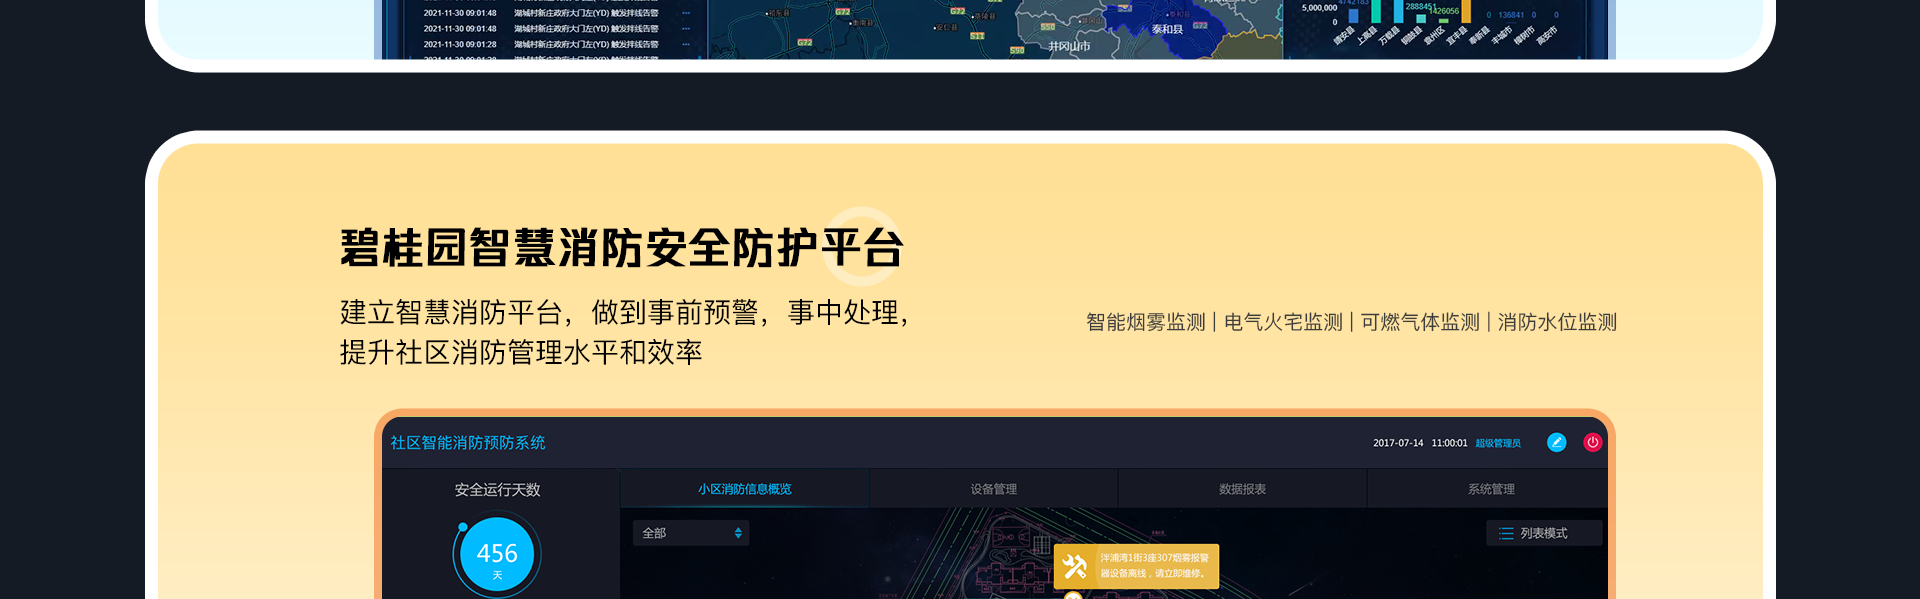This screenshot has width=1920, height=599.
Task: Click the 社区智能消防预防系统 title
Action: click(468, 442)
